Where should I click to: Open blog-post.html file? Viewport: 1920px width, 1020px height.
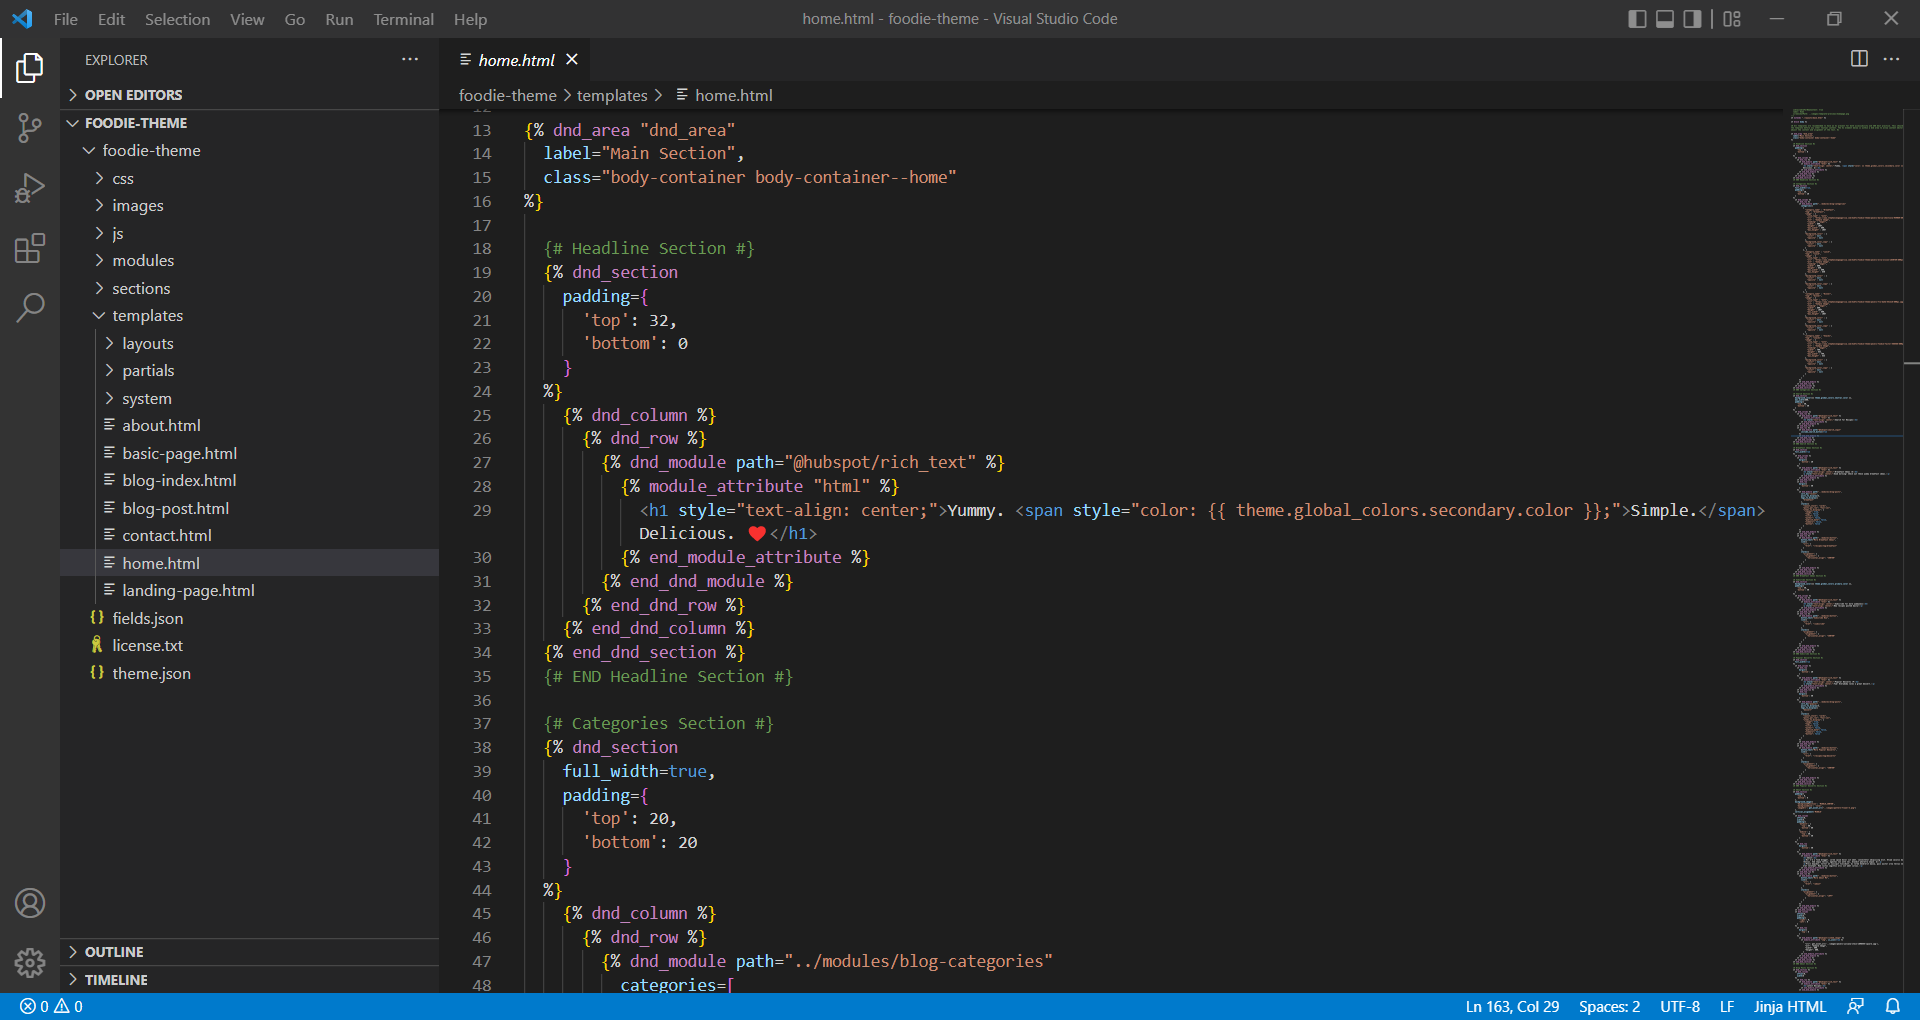click(x=175, y=508)
